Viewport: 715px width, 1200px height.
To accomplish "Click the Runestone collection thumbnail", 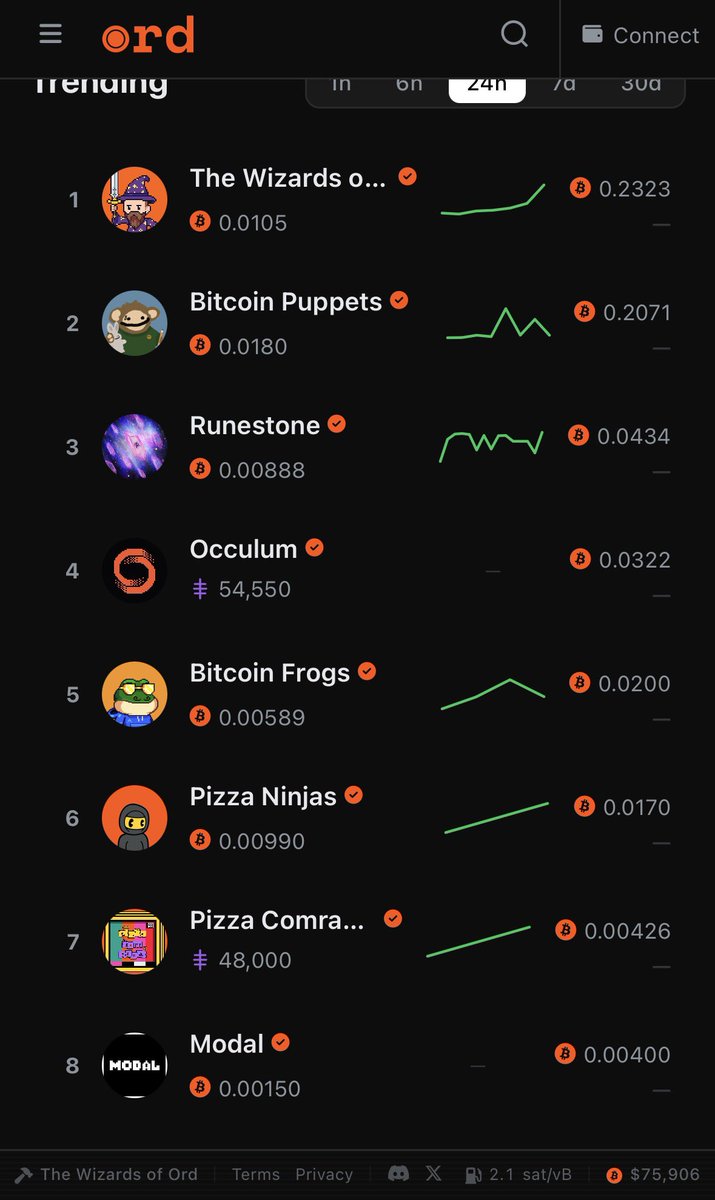I will 134,446.
